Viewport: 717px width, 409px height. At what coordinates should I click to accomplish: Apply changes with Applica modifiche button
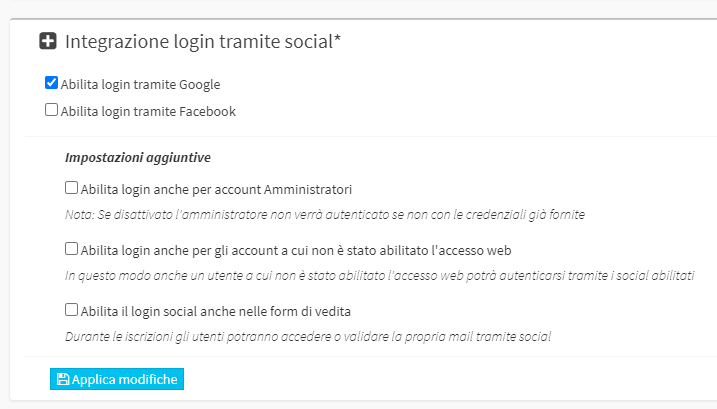pos(117,379)
